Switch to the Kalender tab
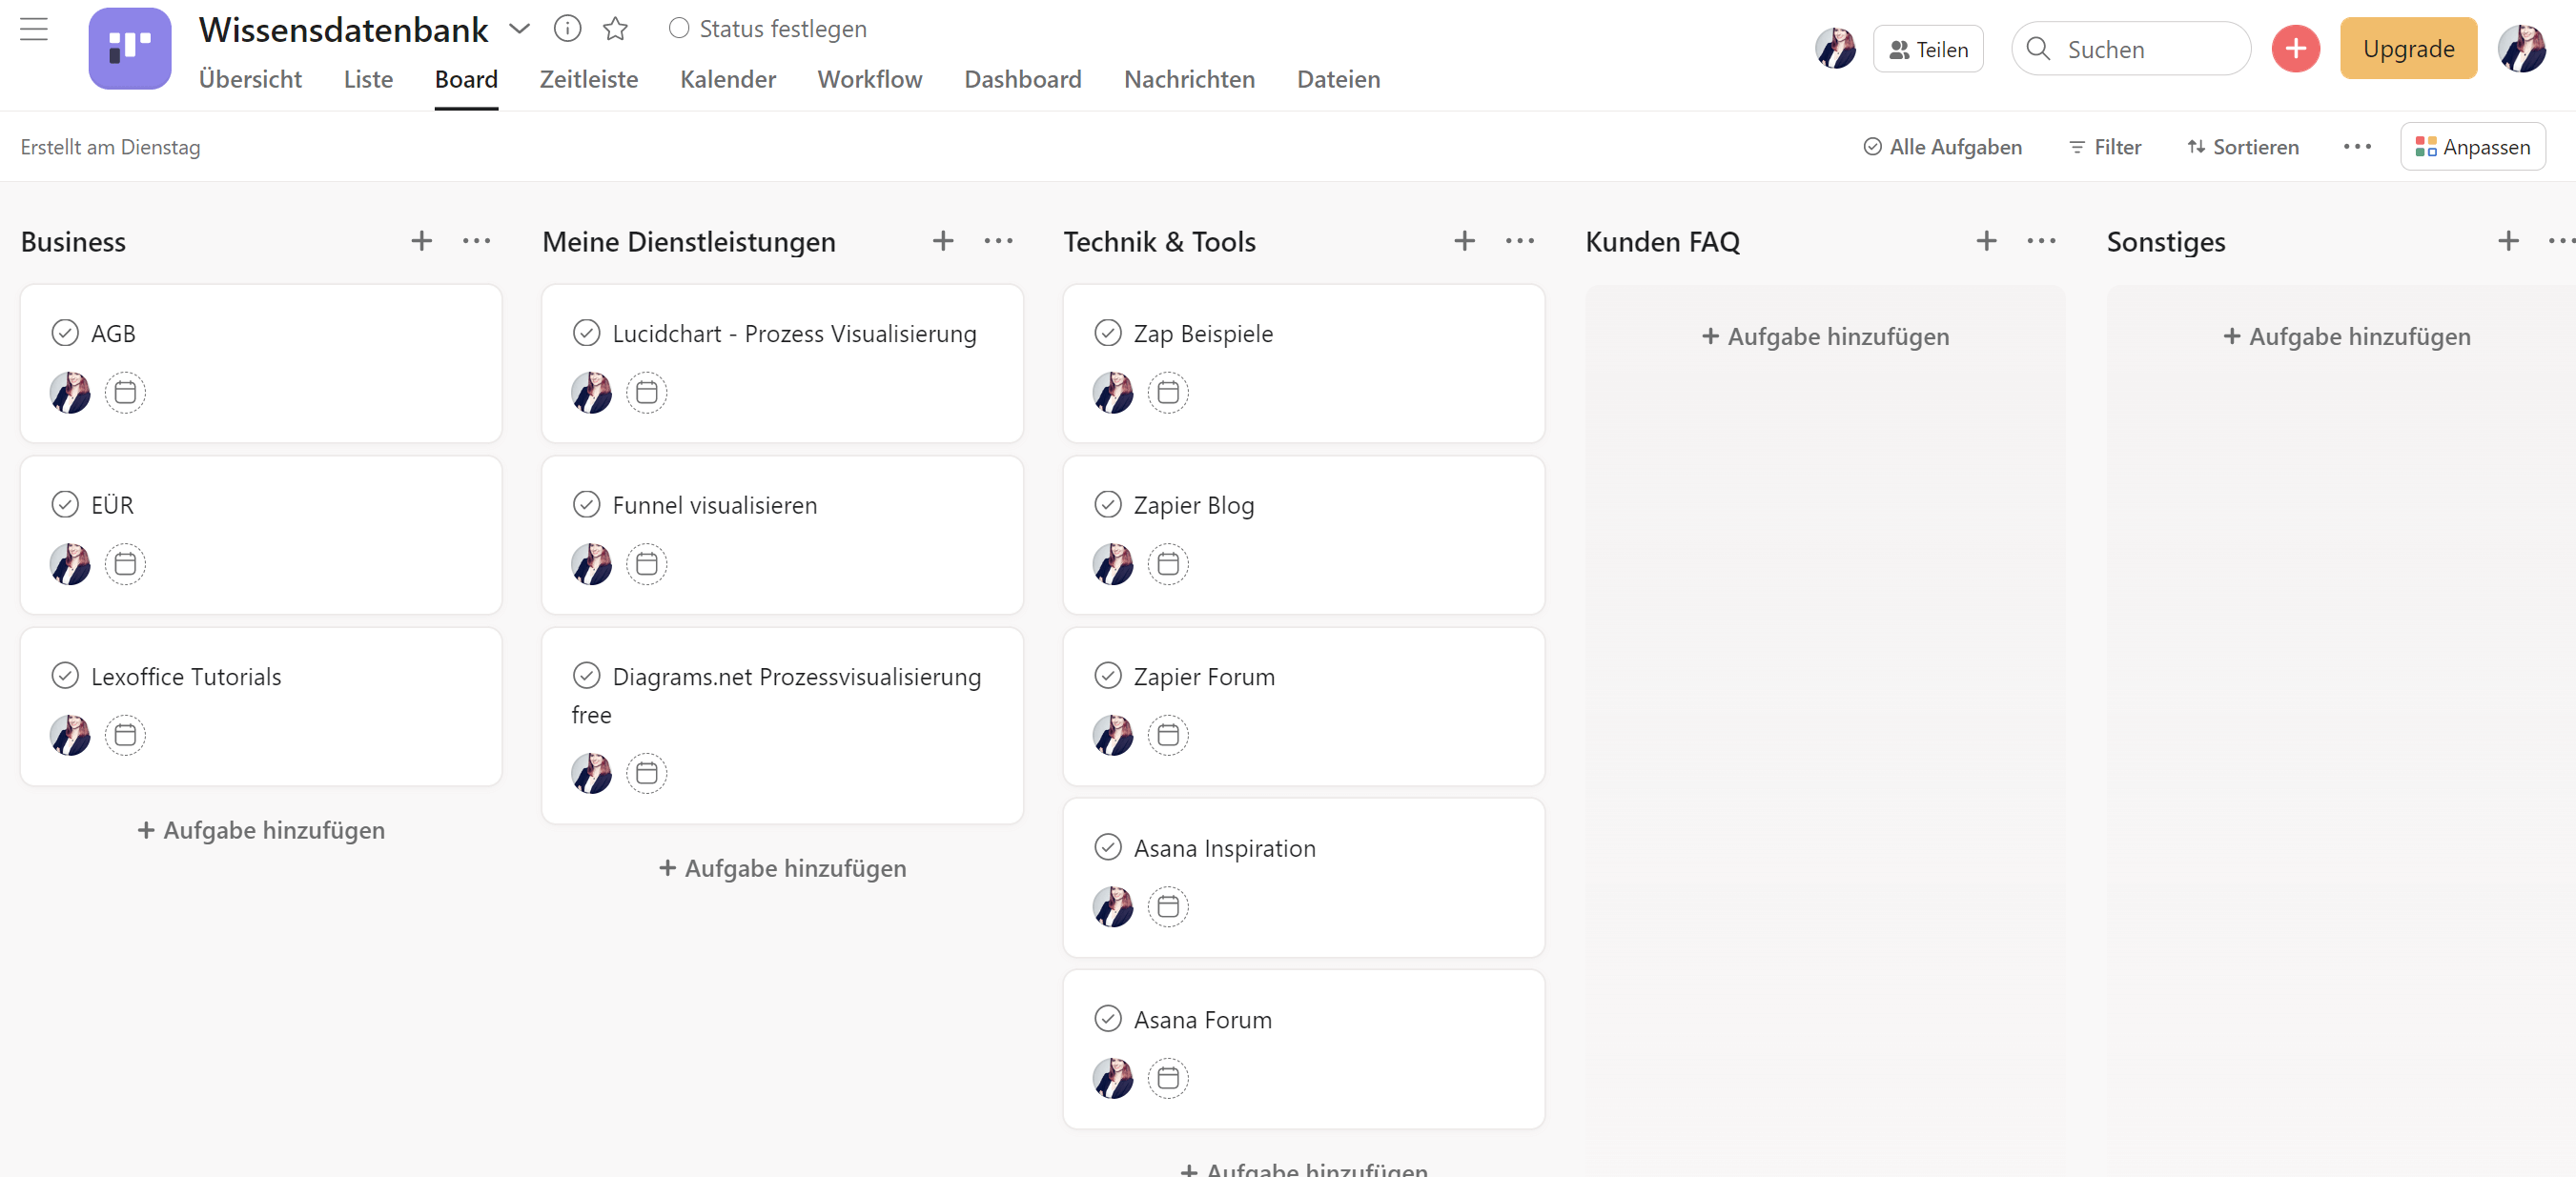Screen dimensions: 2576x1177 (728, 79)
